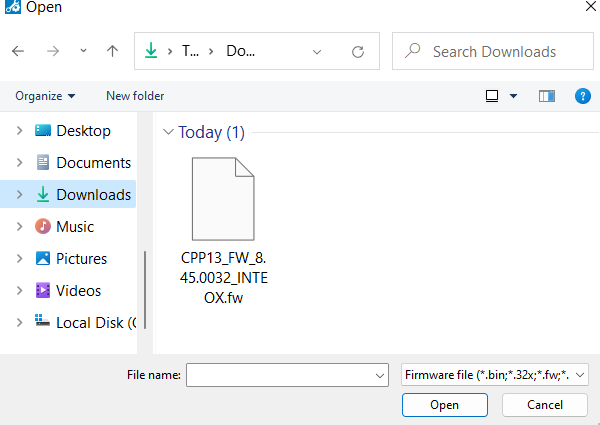Click the view layout icon

tap(492, 96)
